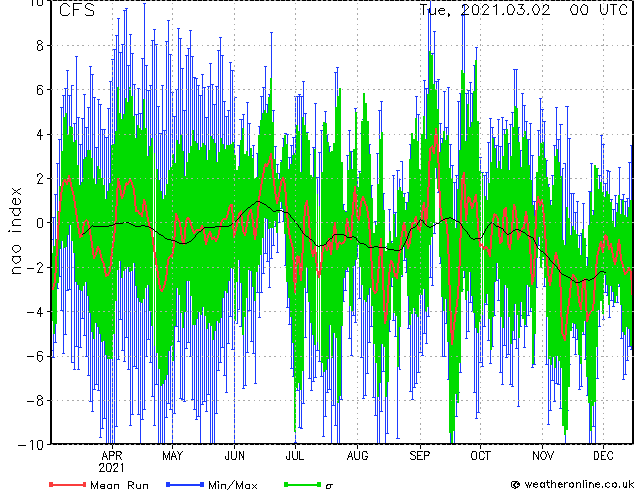This screenshot has width=634, height=490.
Task: Click the OCT month label
Action: pyautogui.click(x=480, y=456)
